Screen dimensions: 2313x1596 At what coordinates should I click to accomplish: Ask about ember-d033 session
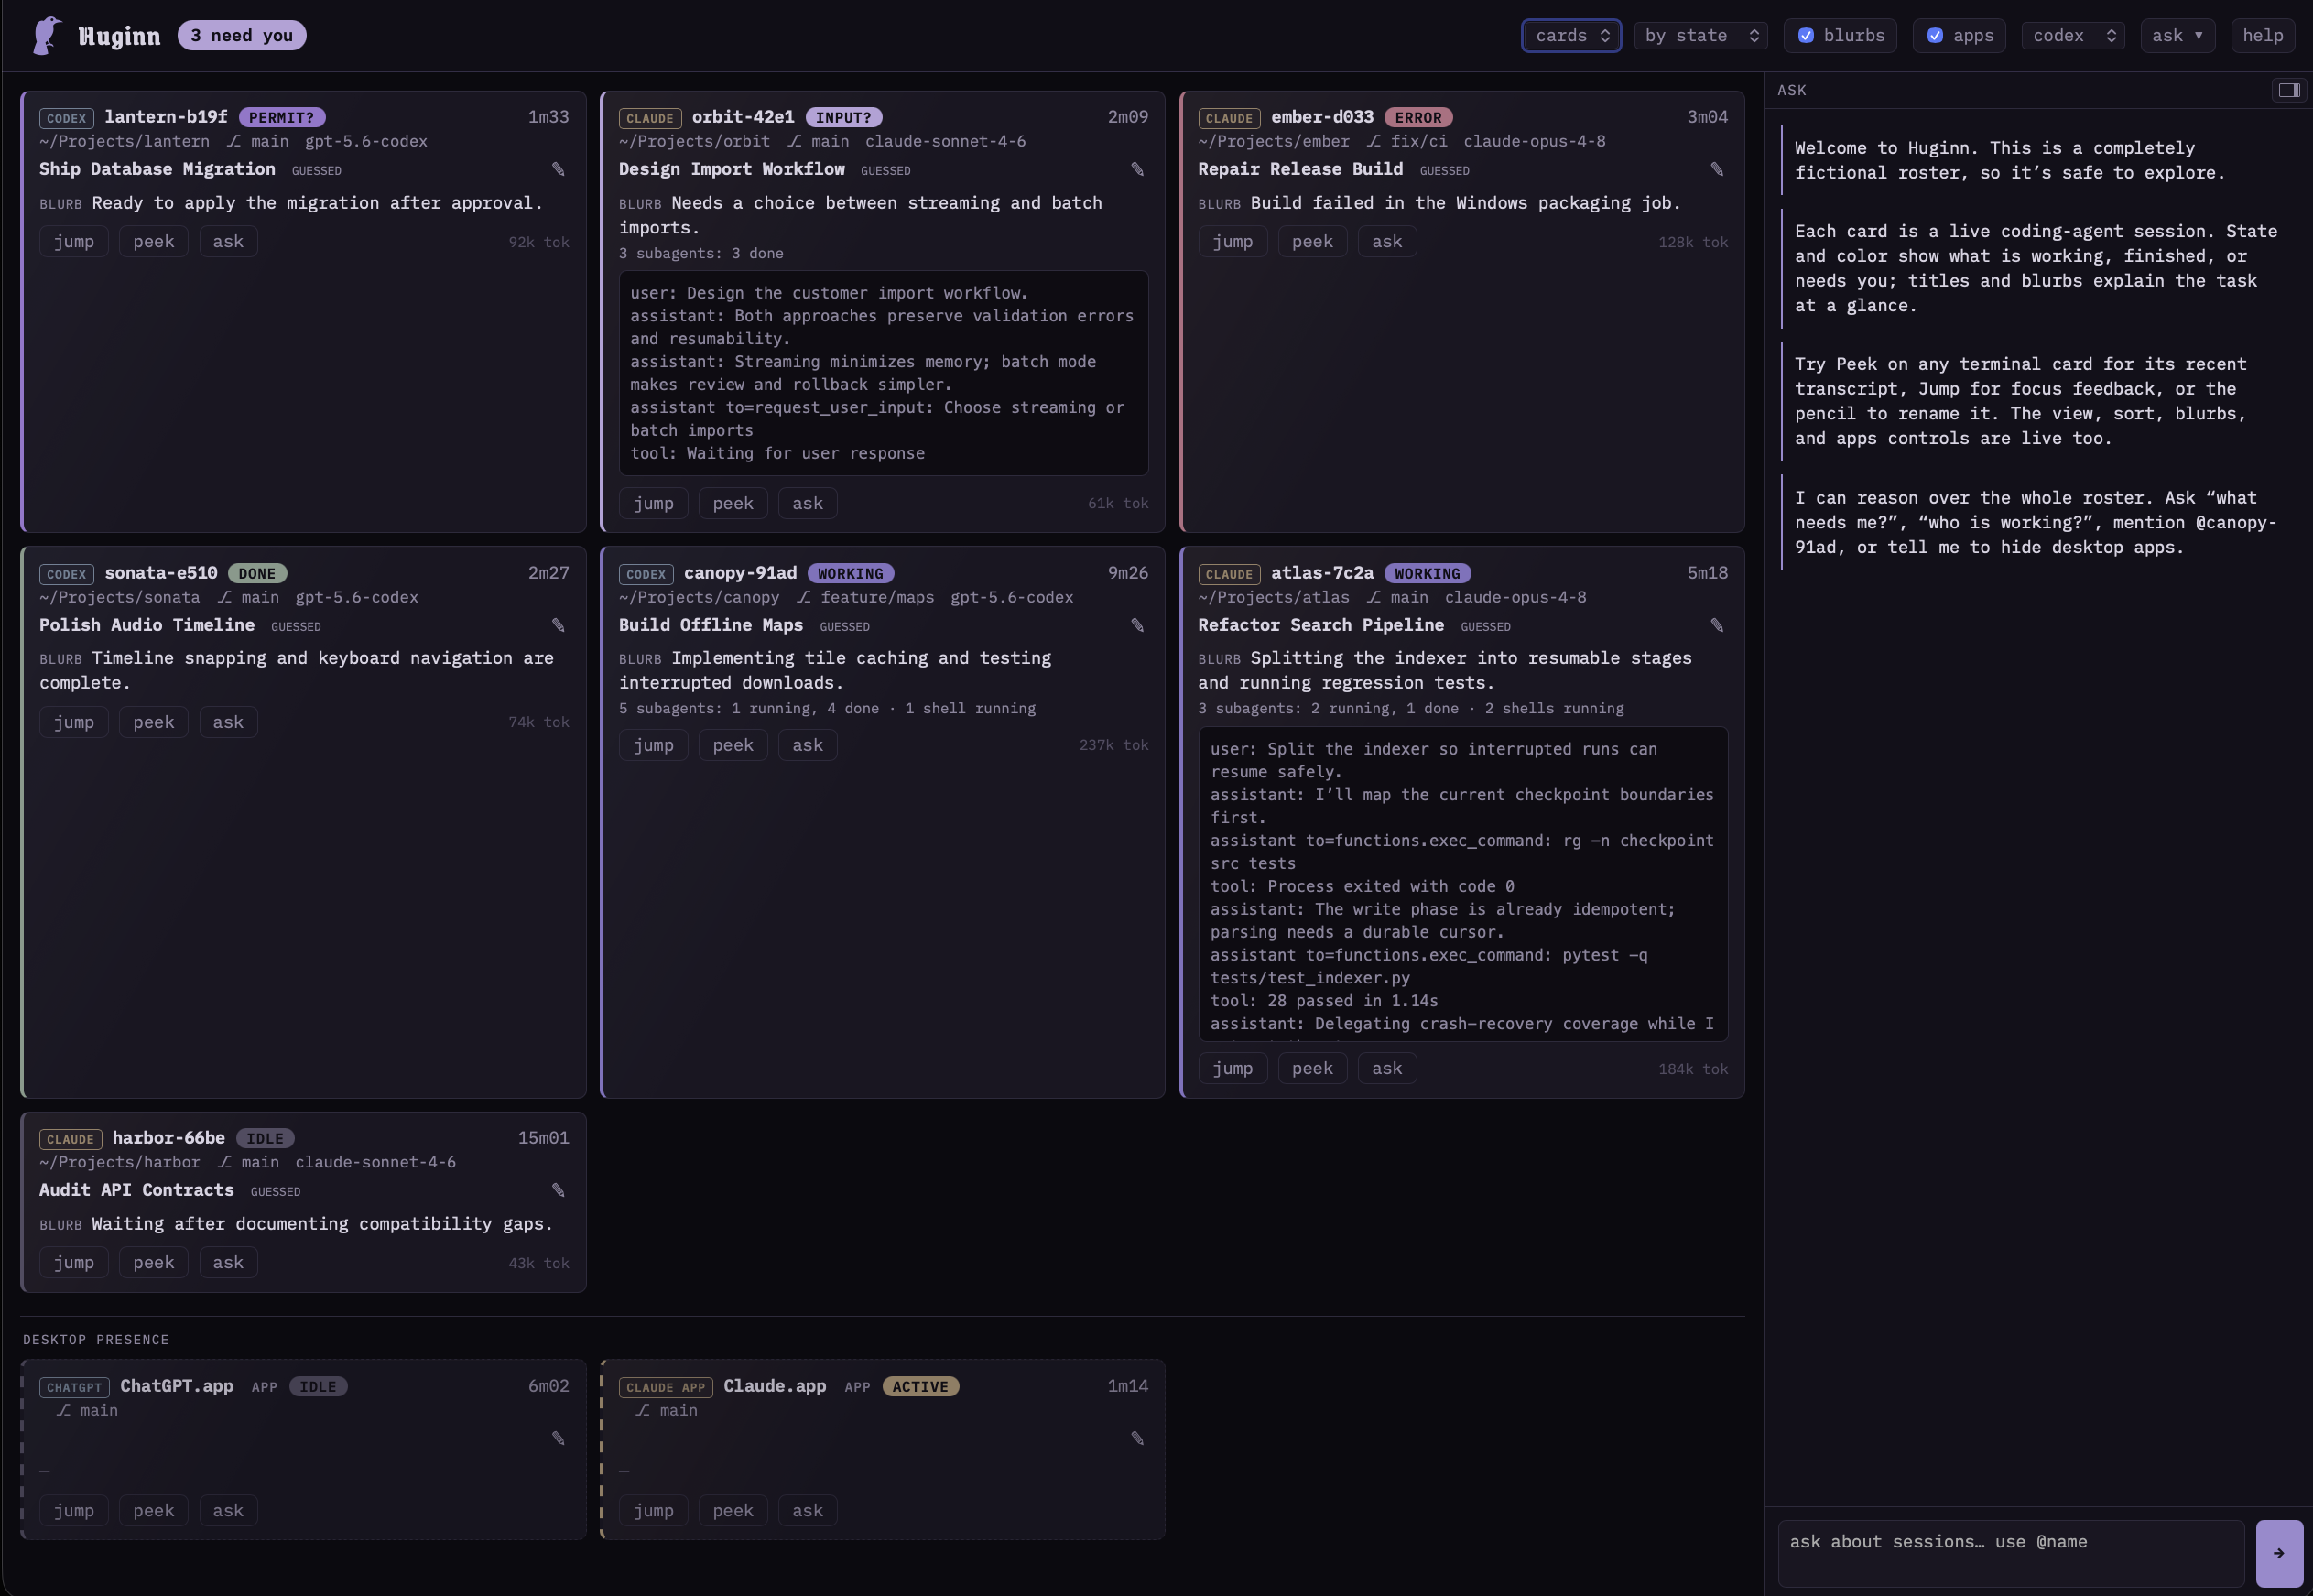click(x=1387, y=242)
